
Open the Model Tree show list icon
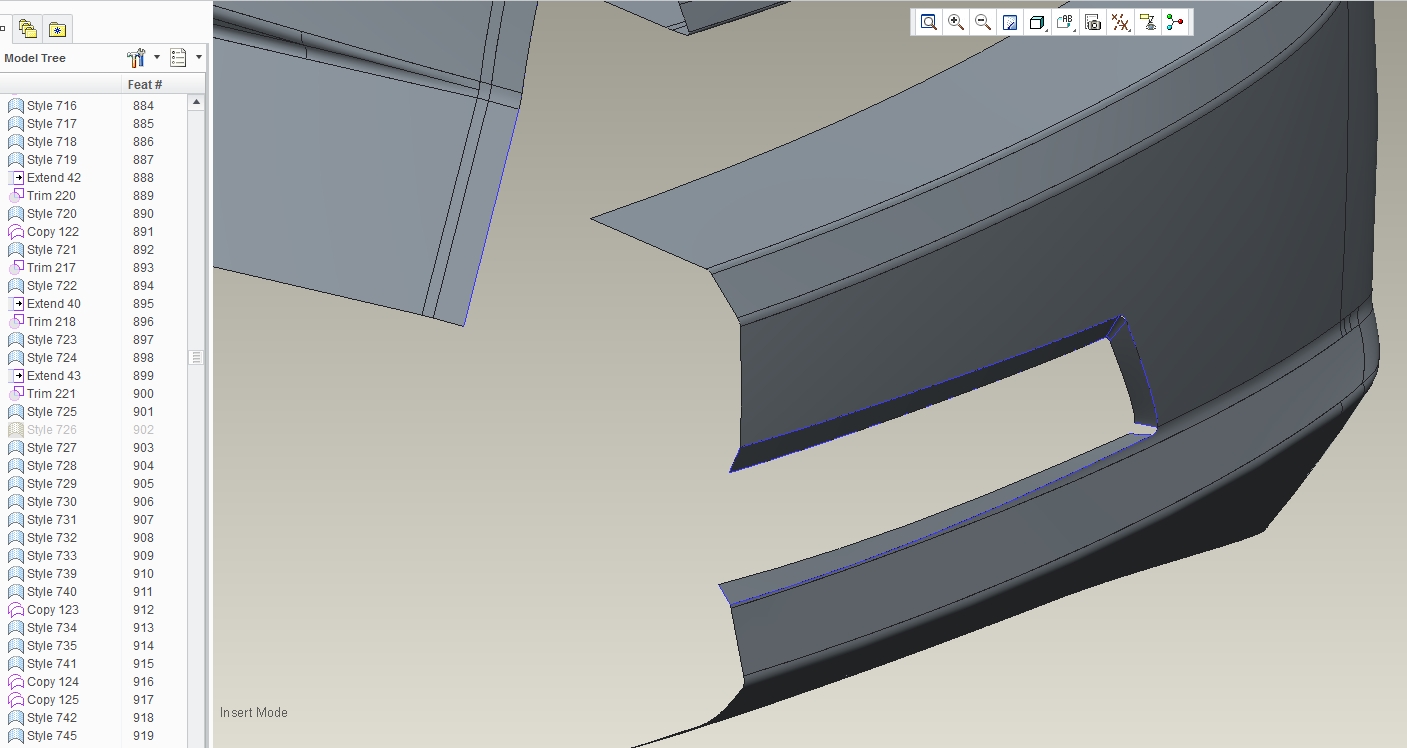178,58
